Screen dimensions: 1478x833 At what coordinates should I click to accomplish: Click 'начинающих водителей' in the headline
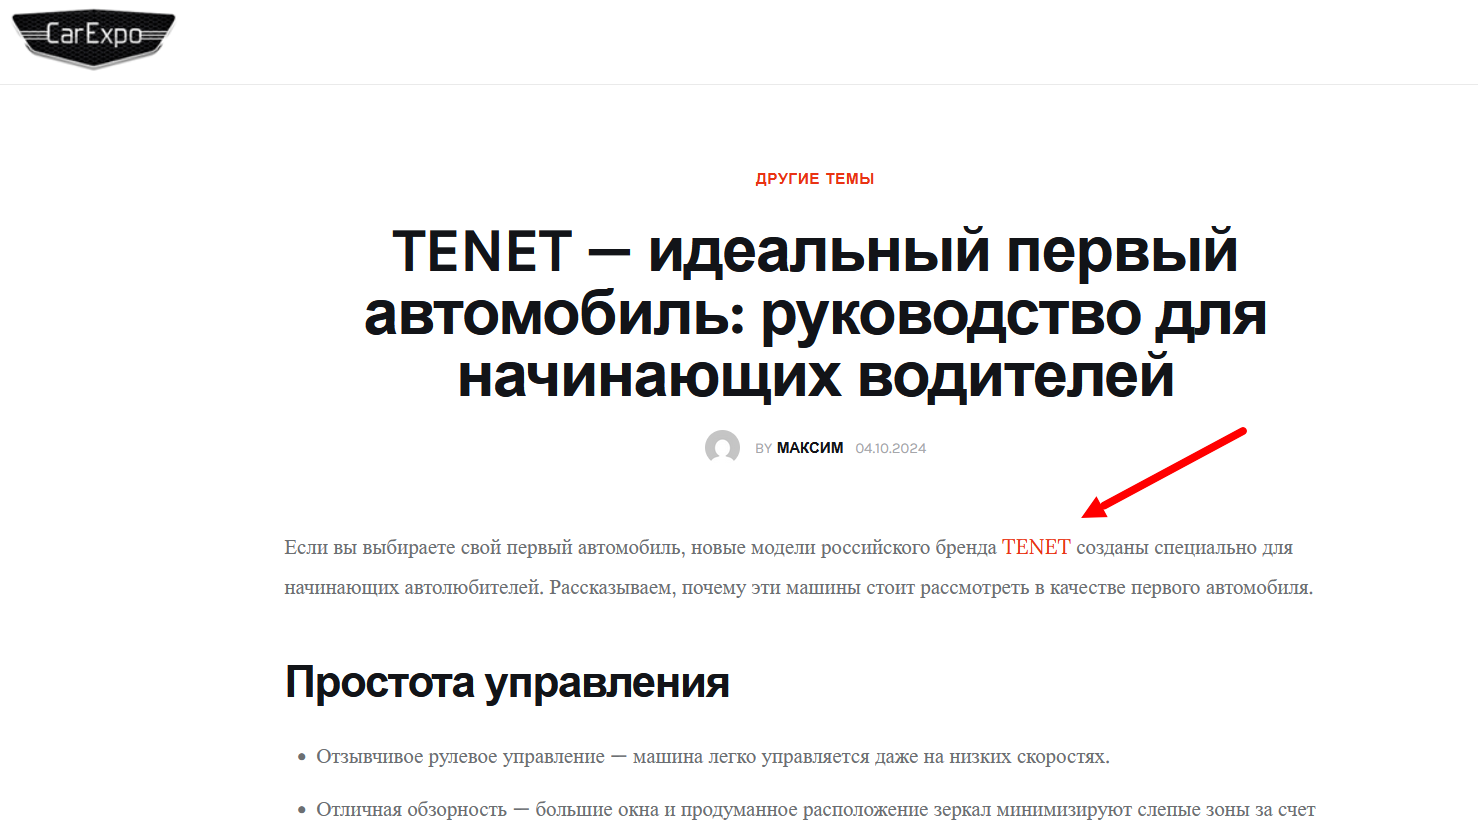[x=815, y=377]
